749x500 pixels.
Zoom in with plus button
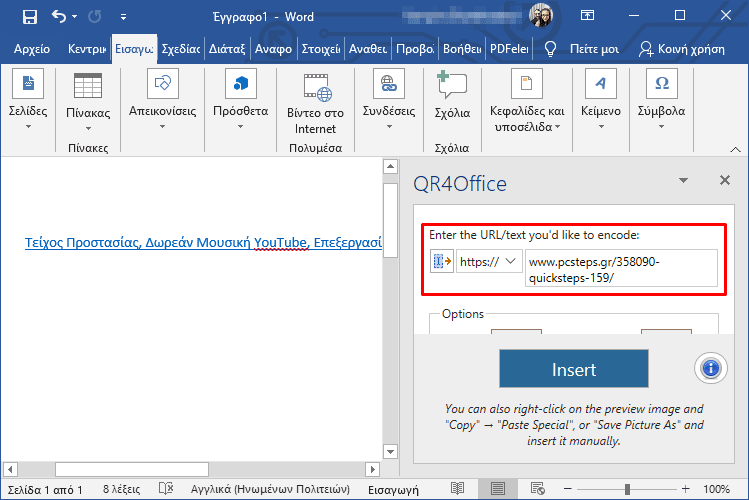[685, 489]
